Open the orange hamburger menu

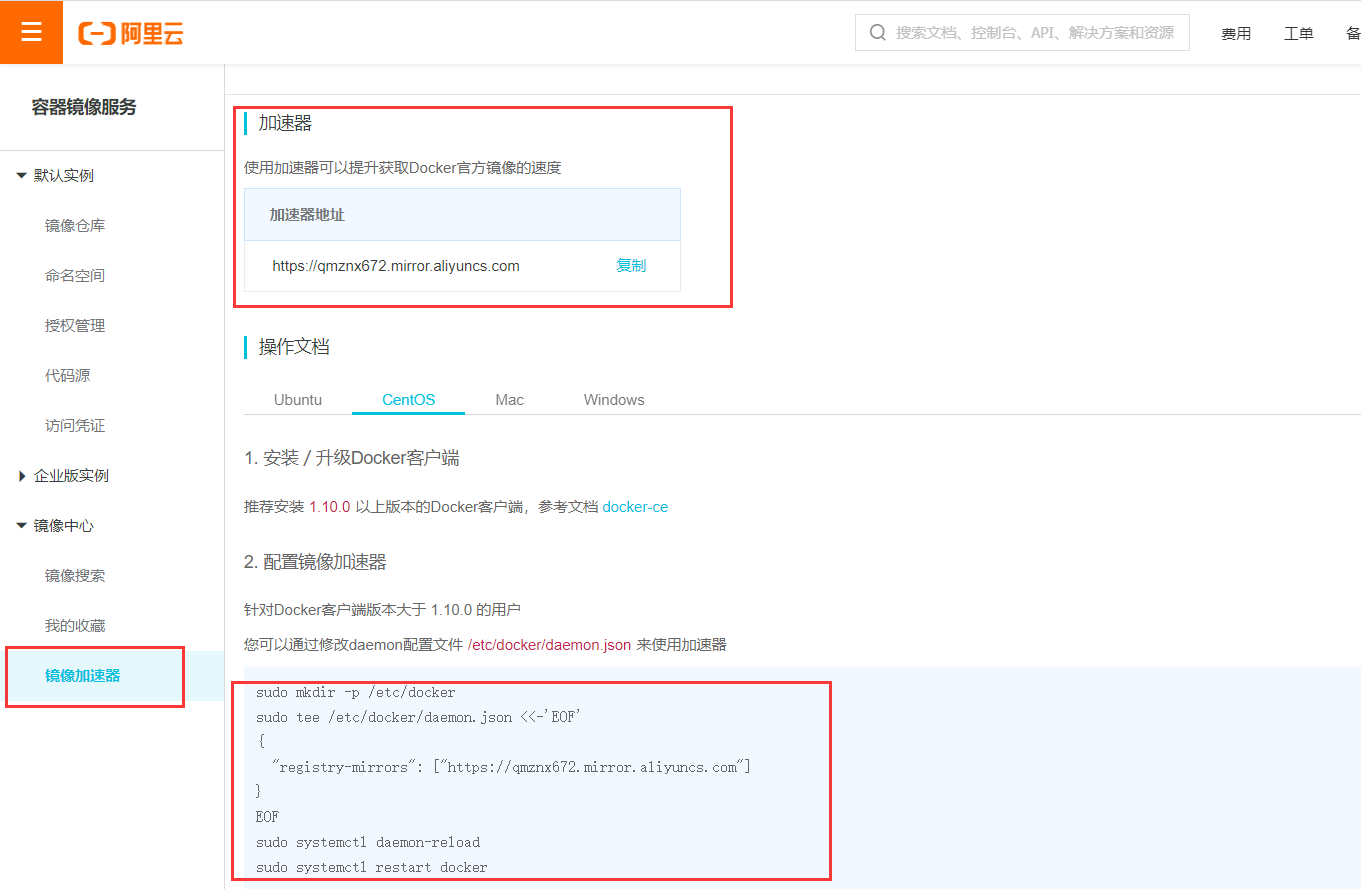point(31,32)
